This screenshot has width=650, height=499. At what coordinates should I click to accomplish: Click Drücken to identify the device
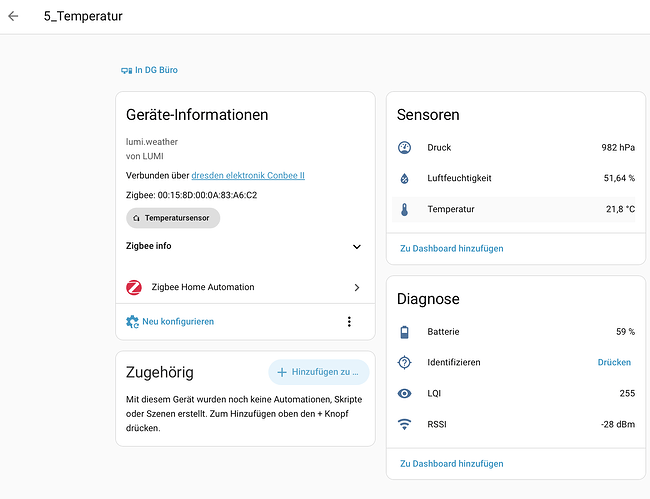[614, 363]
